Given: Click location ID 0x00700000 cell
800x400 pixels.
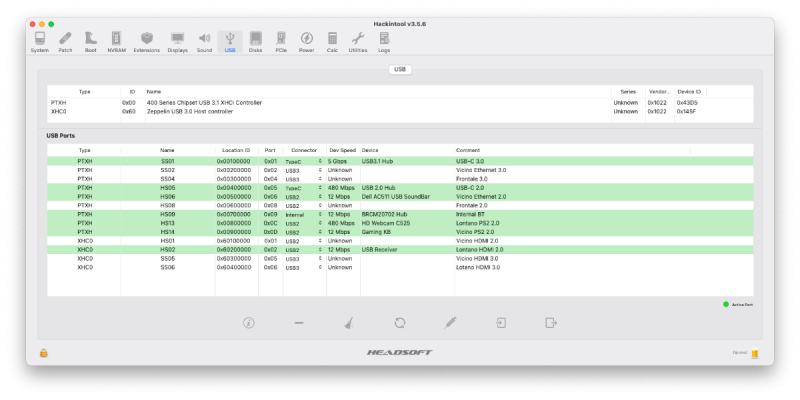Looking at the screenshot, I should tap(234, 214).
